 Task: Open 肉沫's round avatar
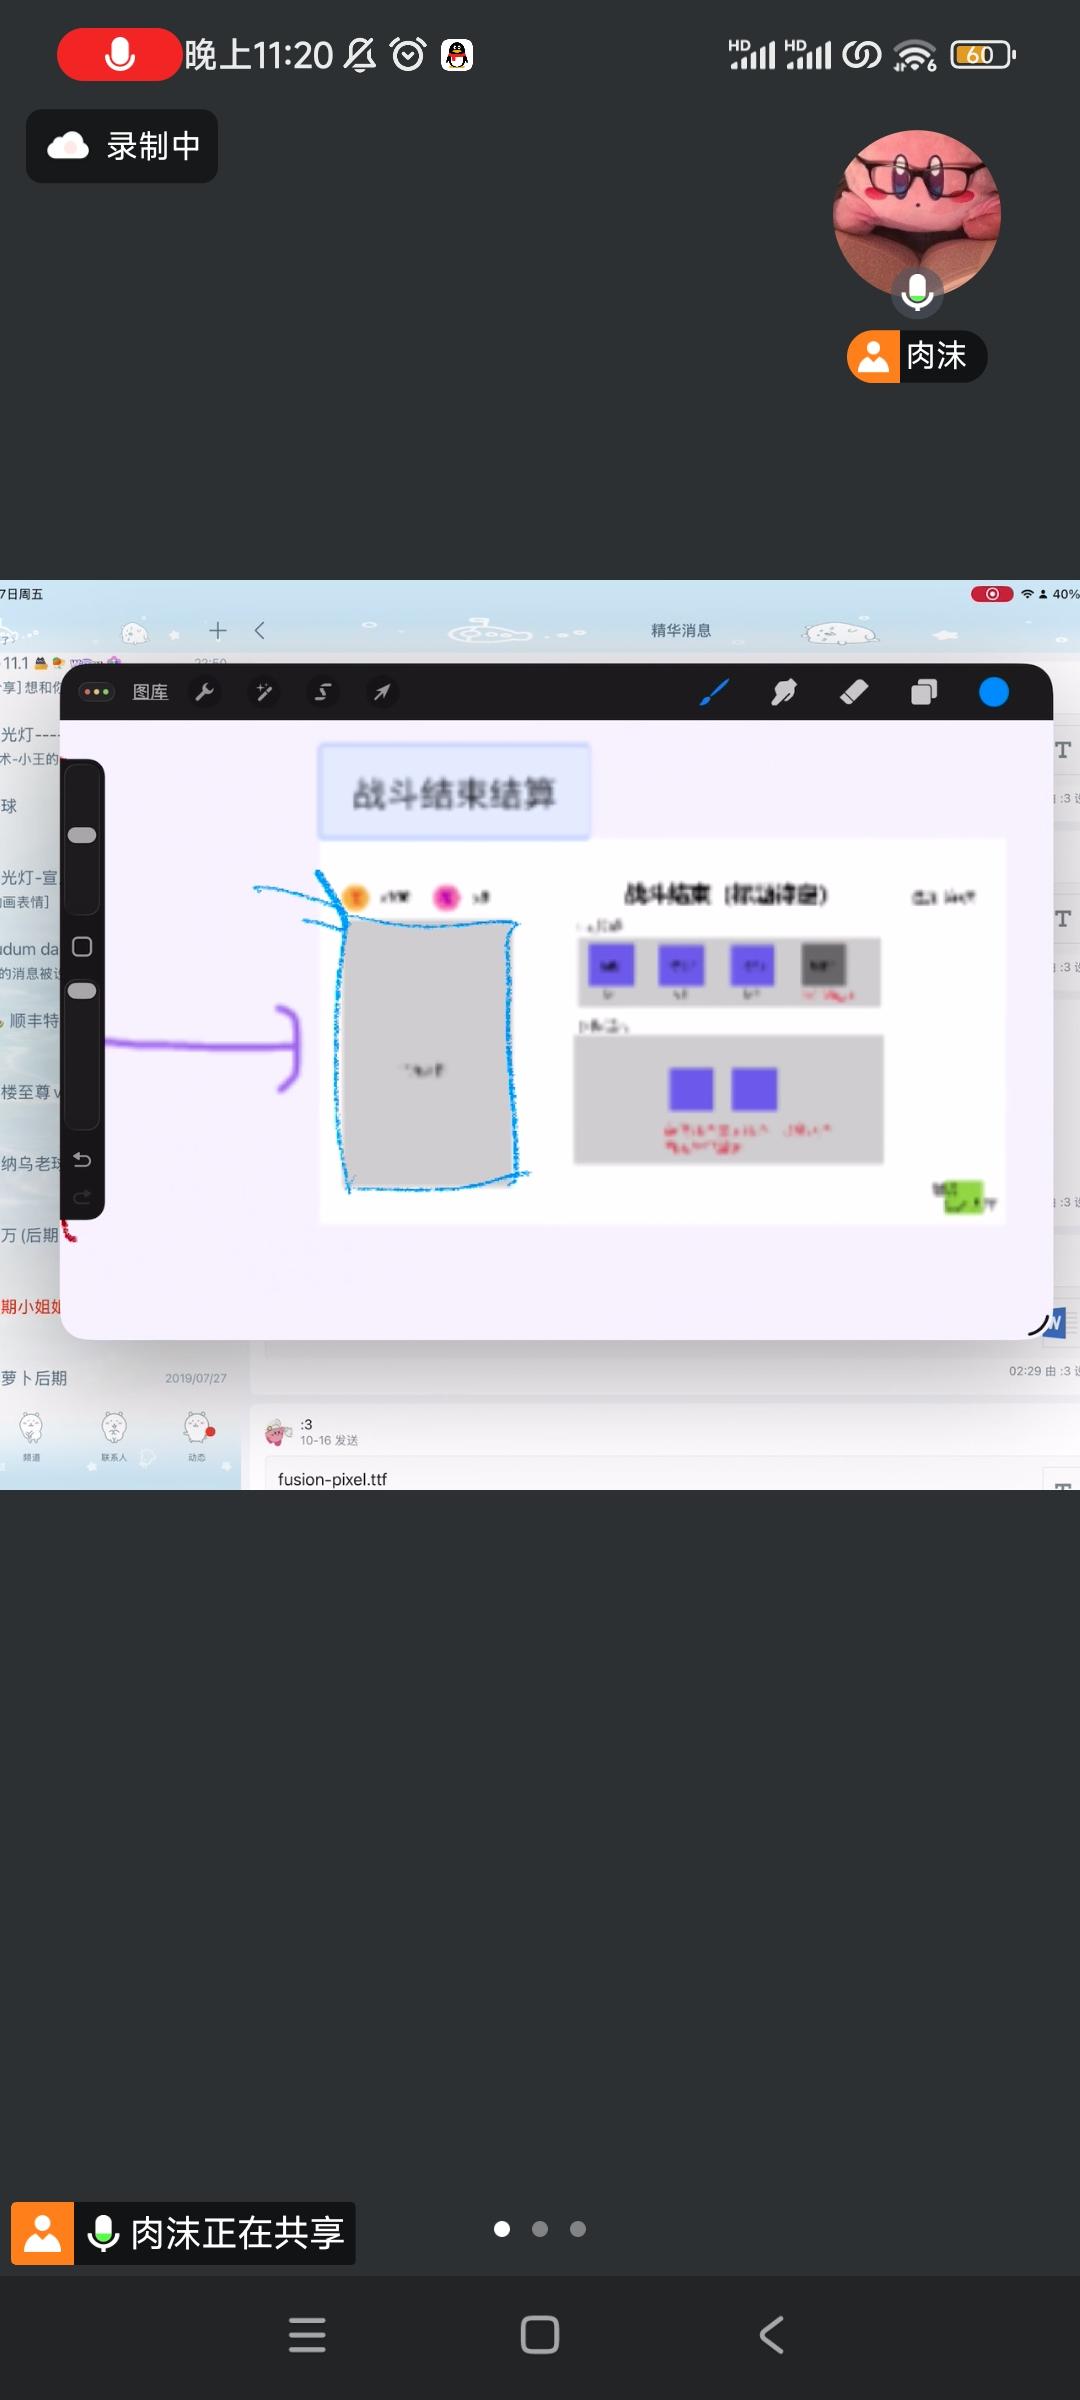pyautogui.click(x=917, y=214)
